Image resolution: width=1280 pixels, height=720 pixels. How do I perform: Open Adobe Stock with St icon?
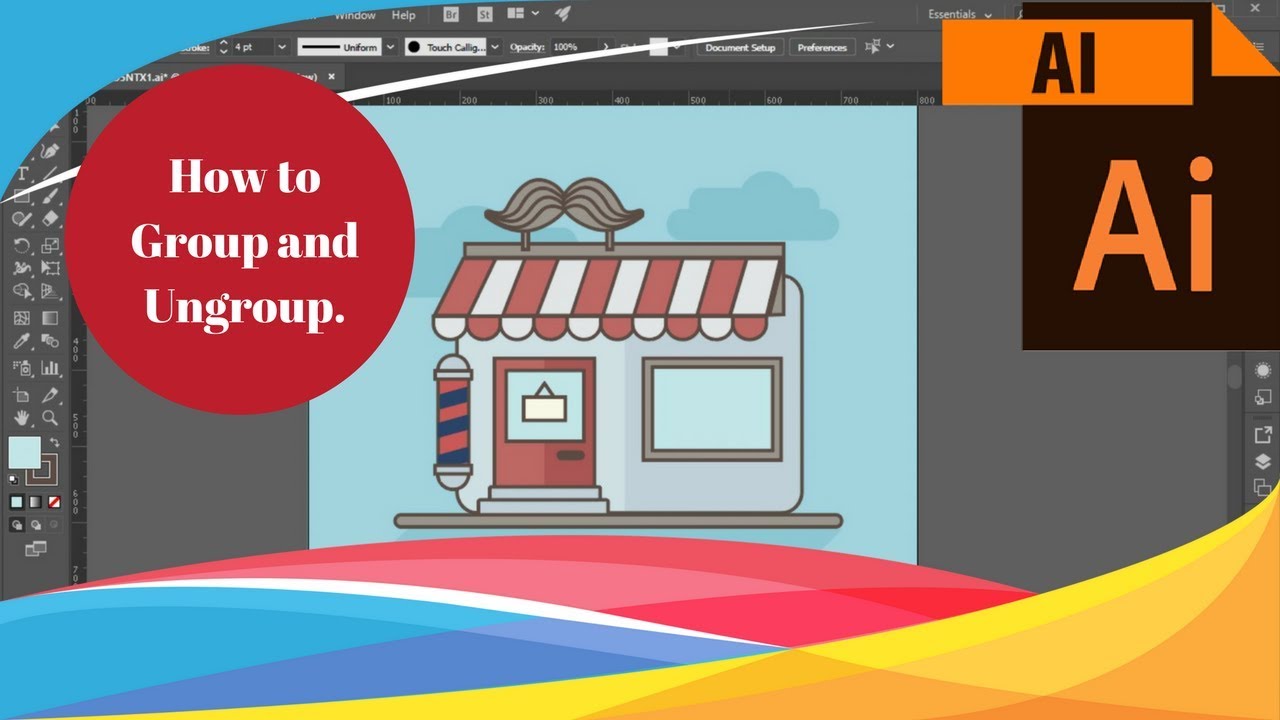[x=485, y=14]
